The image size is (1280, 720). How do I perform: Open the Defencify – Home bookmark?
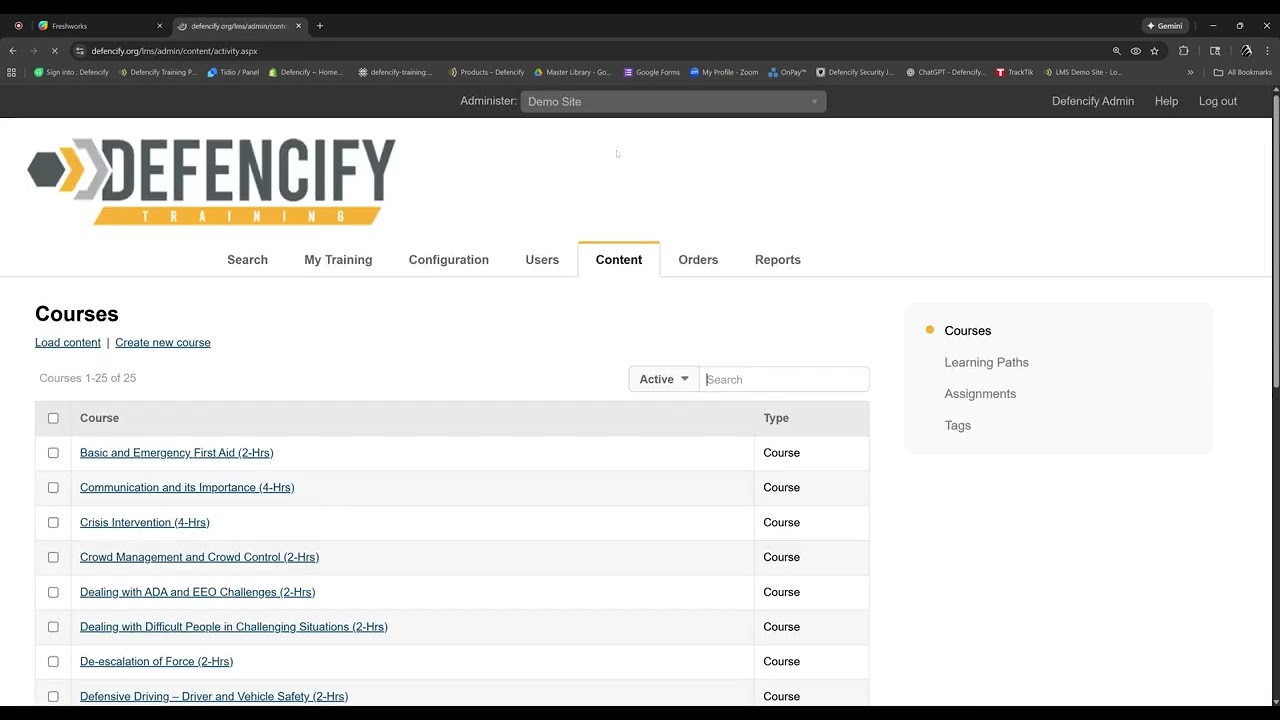[305, 72]
